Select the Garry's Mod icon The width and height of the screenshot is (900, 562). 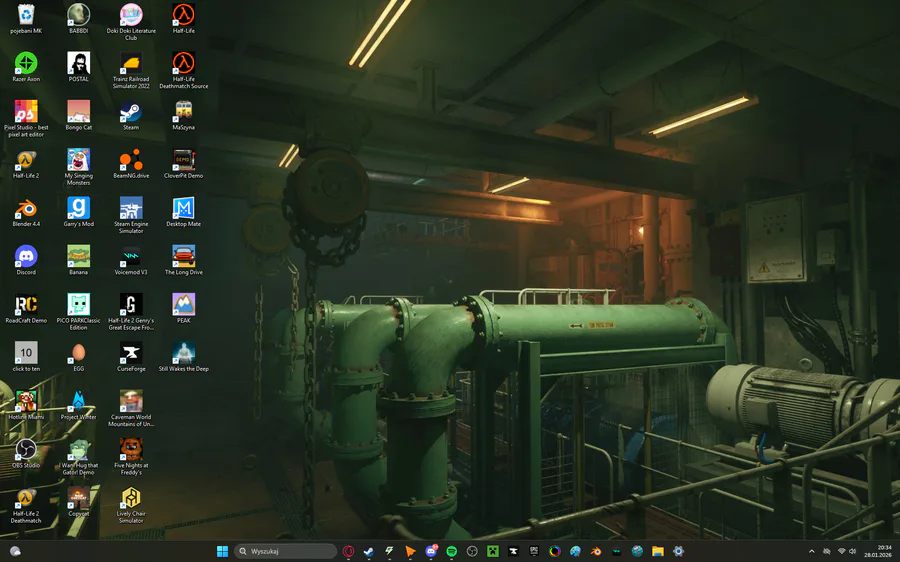coord(79,212)
